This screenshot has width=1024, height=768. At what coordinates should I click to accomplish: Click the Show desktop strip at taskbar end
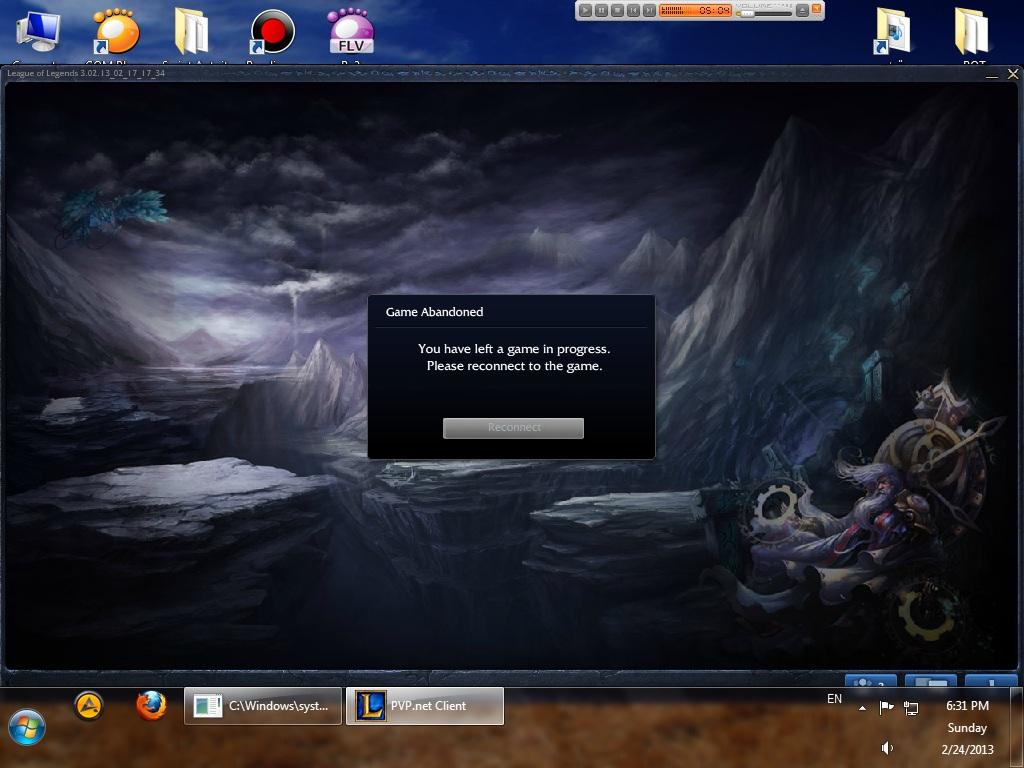coord(1018,727)
